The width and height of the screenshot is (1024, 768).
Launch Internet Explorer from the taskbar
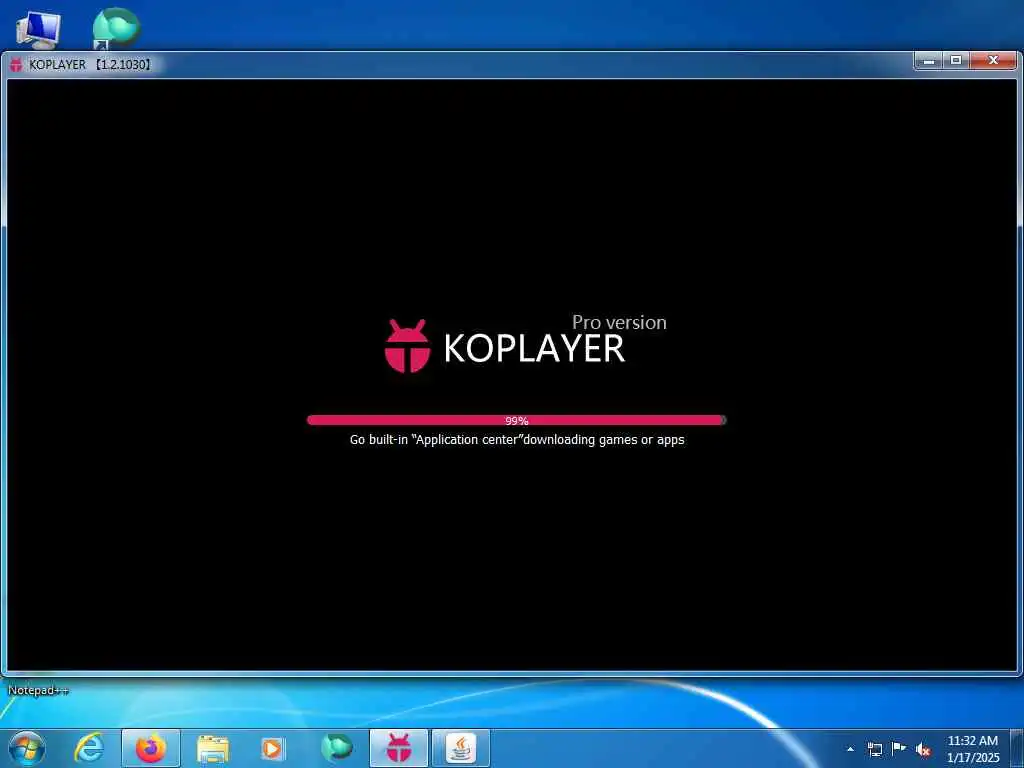pos(89,748)
